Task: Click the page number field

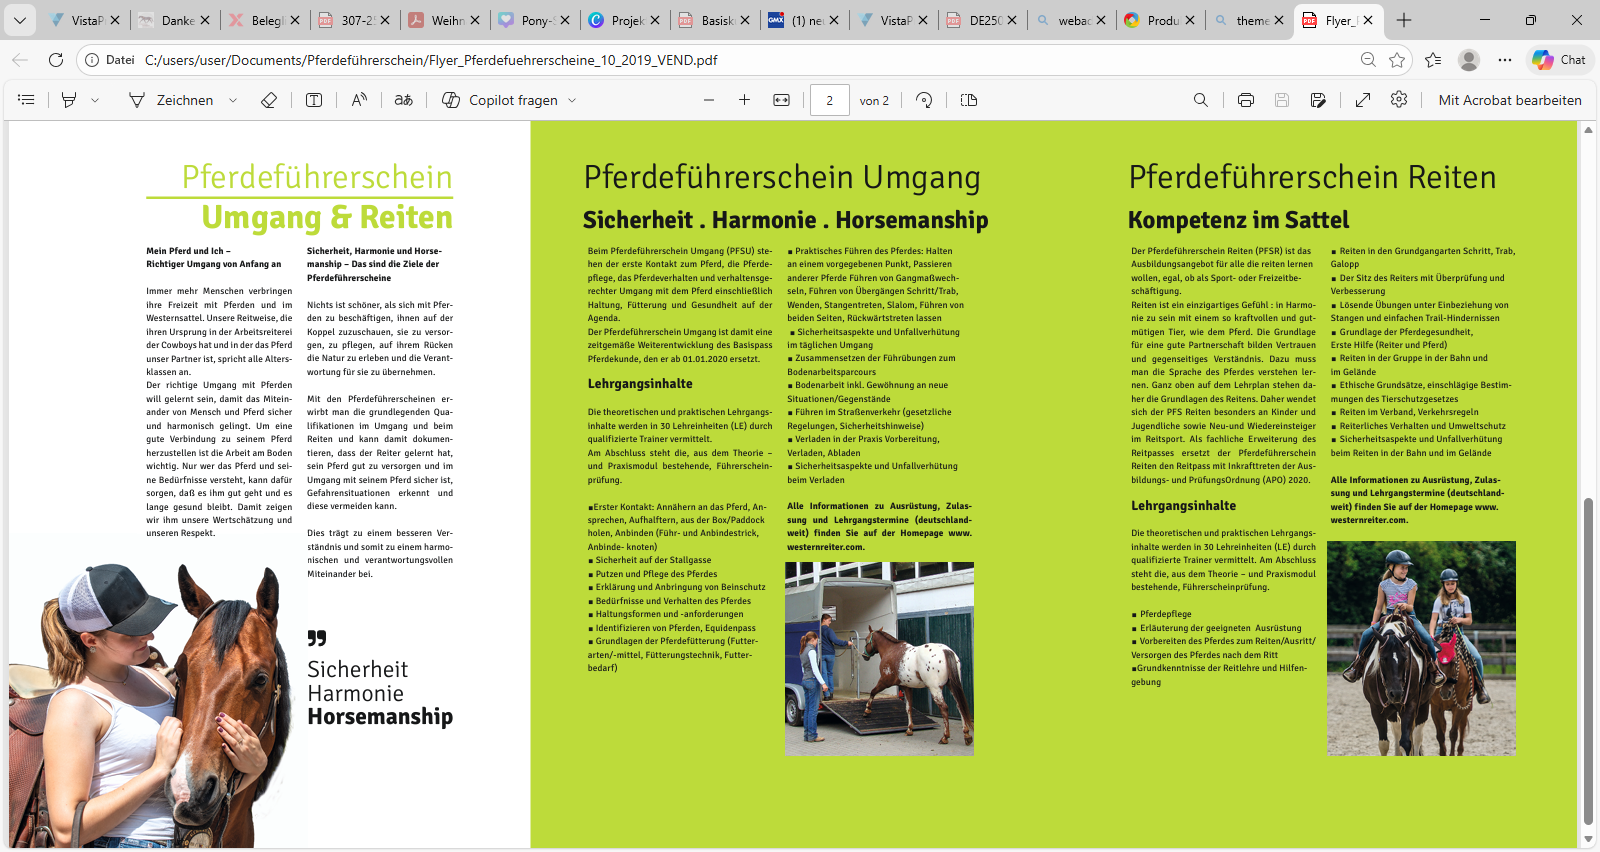Action: (830, 100)
